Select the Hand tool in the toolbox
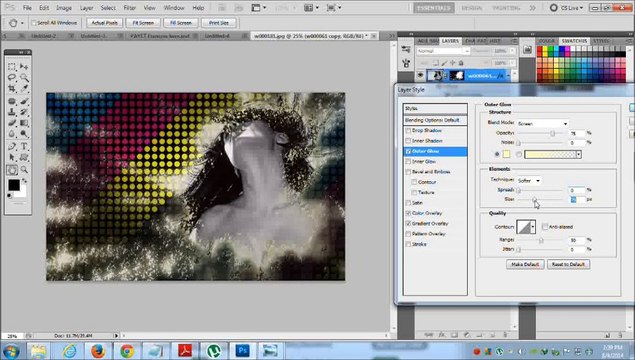Image resolution: width=635 pixels, height=360 pixels. click(x=12, y=170)
